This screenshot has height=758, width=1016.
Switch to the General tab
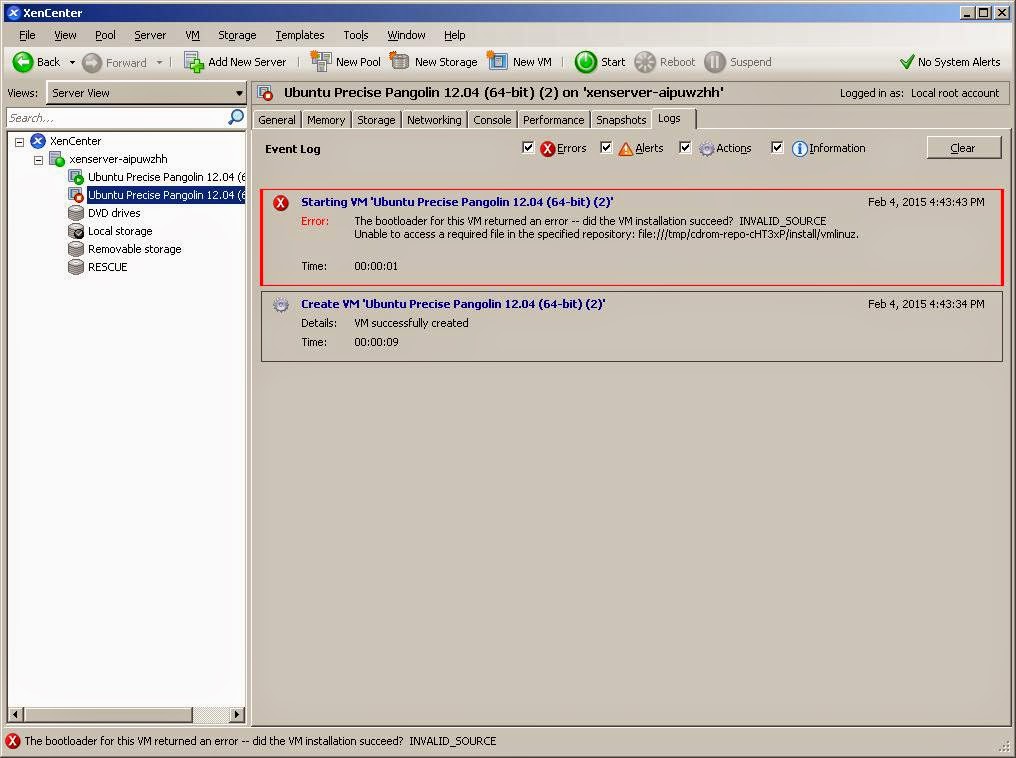[x=277, y=120]
